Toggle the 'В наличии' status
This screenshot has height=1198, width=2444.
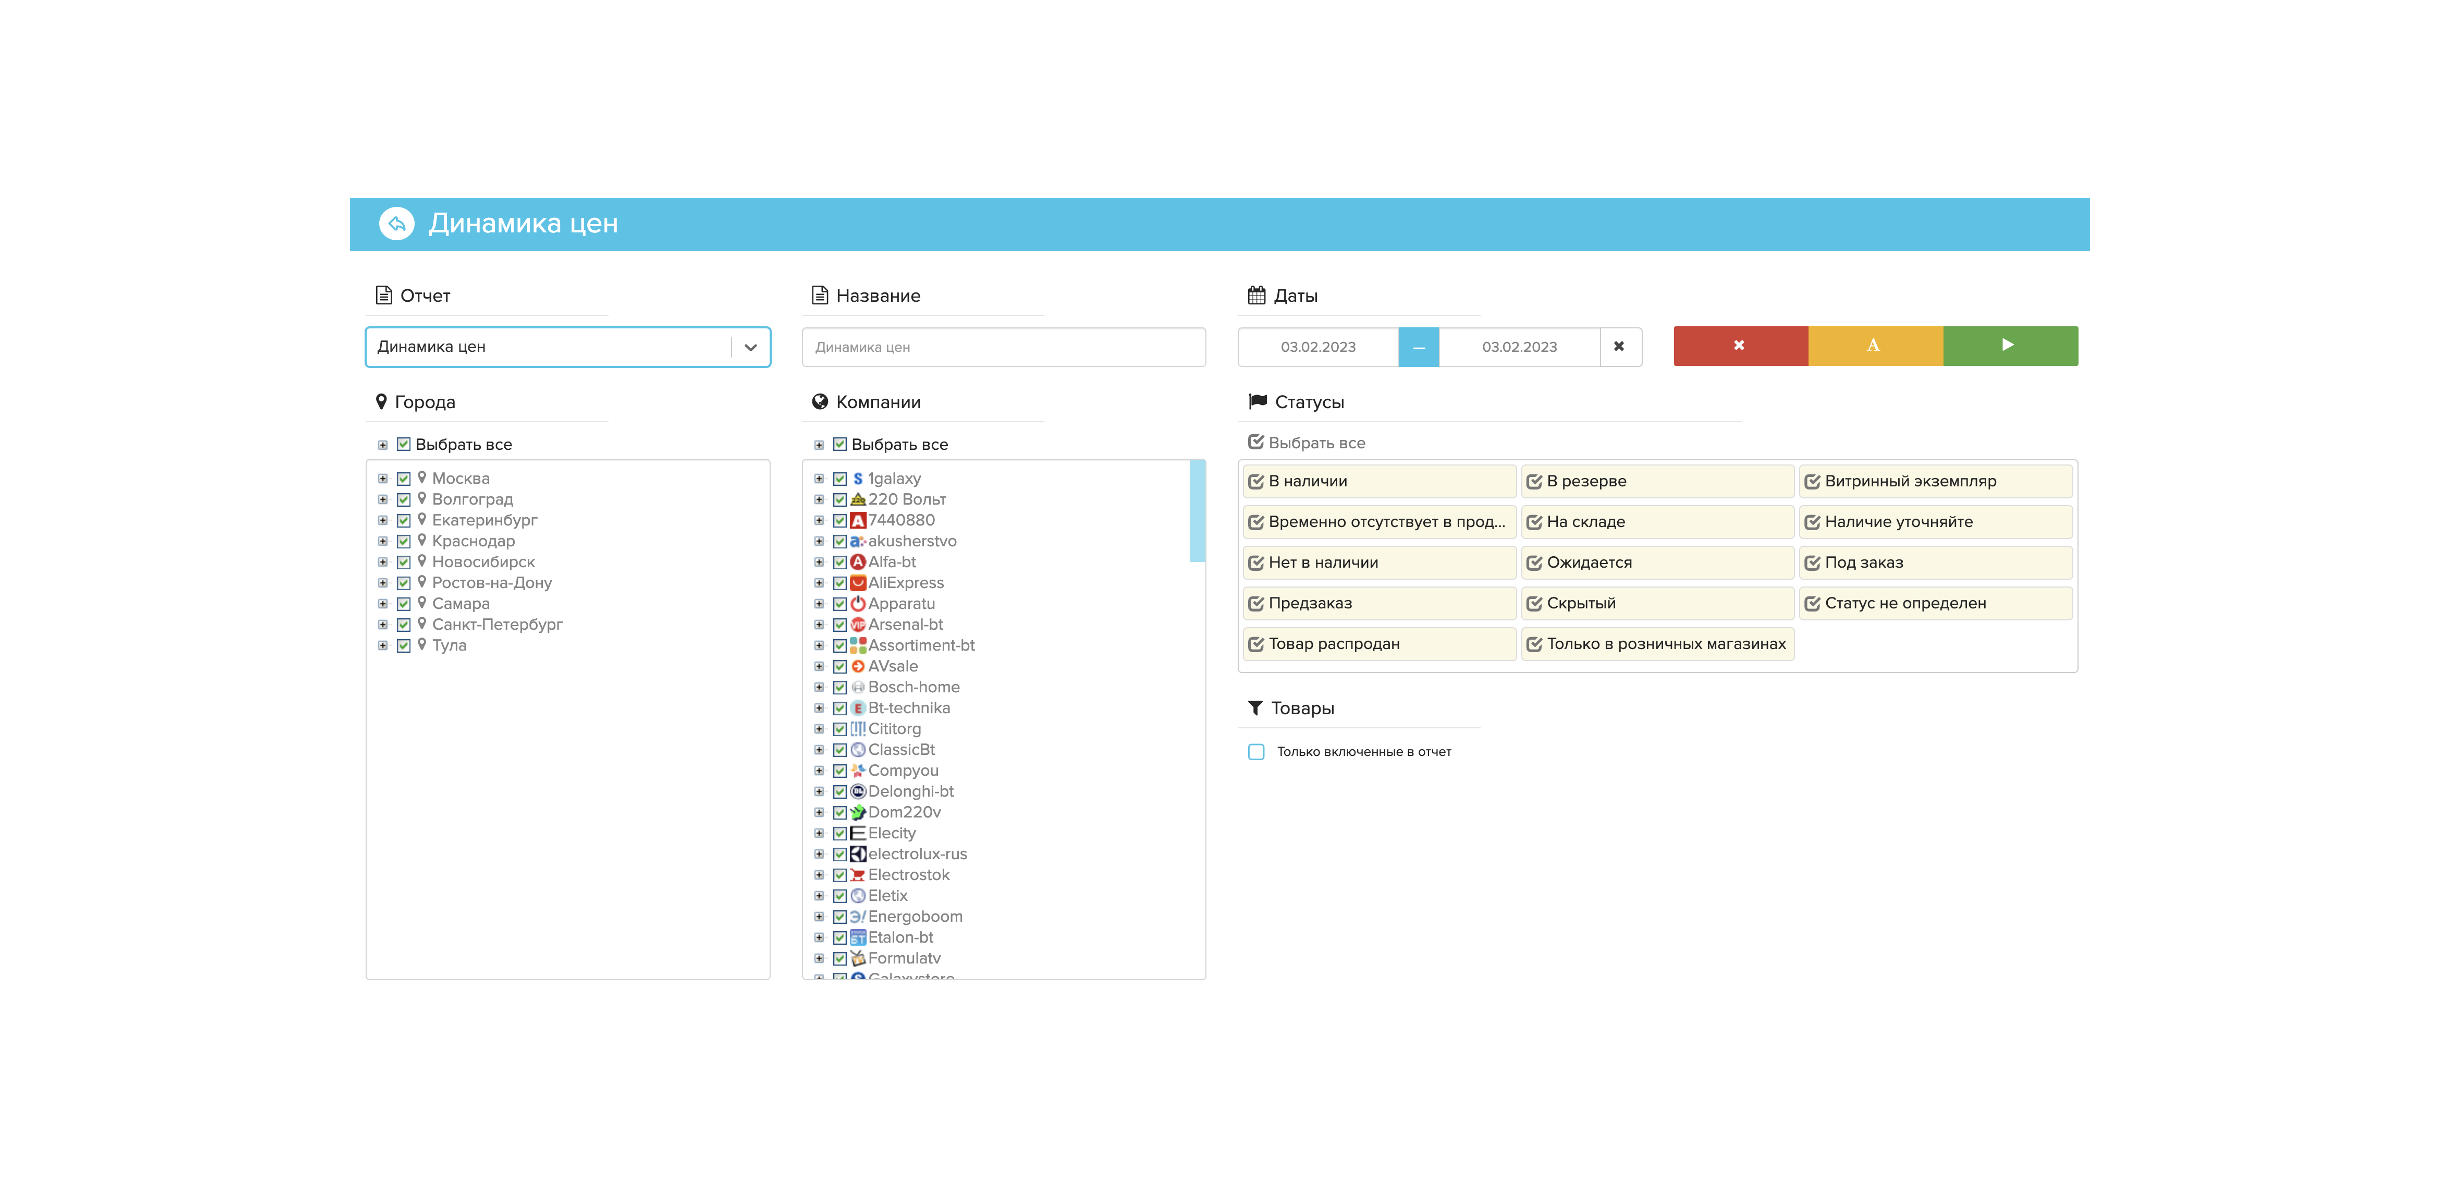(1379, 481)
